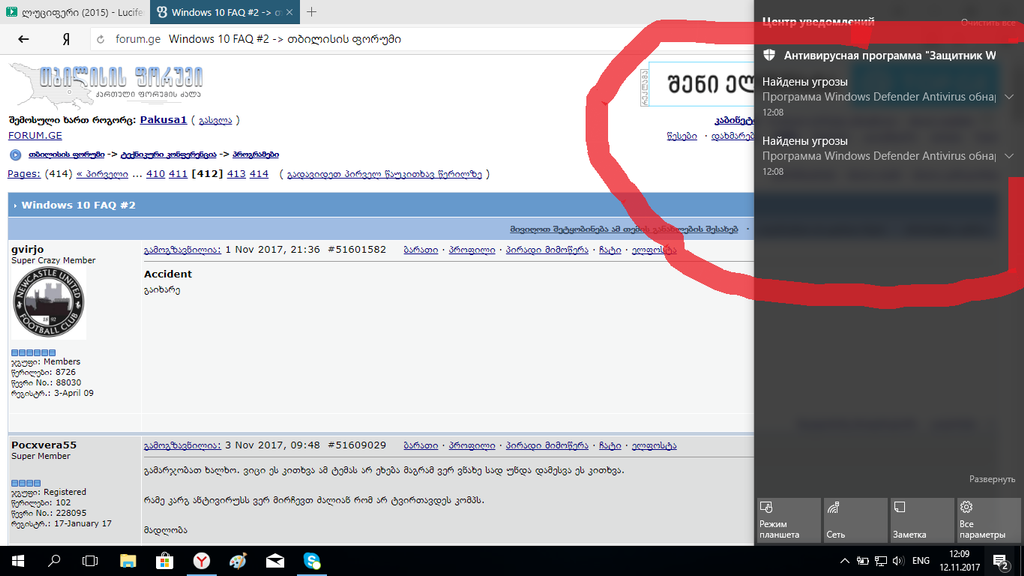The height and width of the screenshot is (576, 1024).
Task: Open gvirjo user name
Action: (x=27, y=249)
